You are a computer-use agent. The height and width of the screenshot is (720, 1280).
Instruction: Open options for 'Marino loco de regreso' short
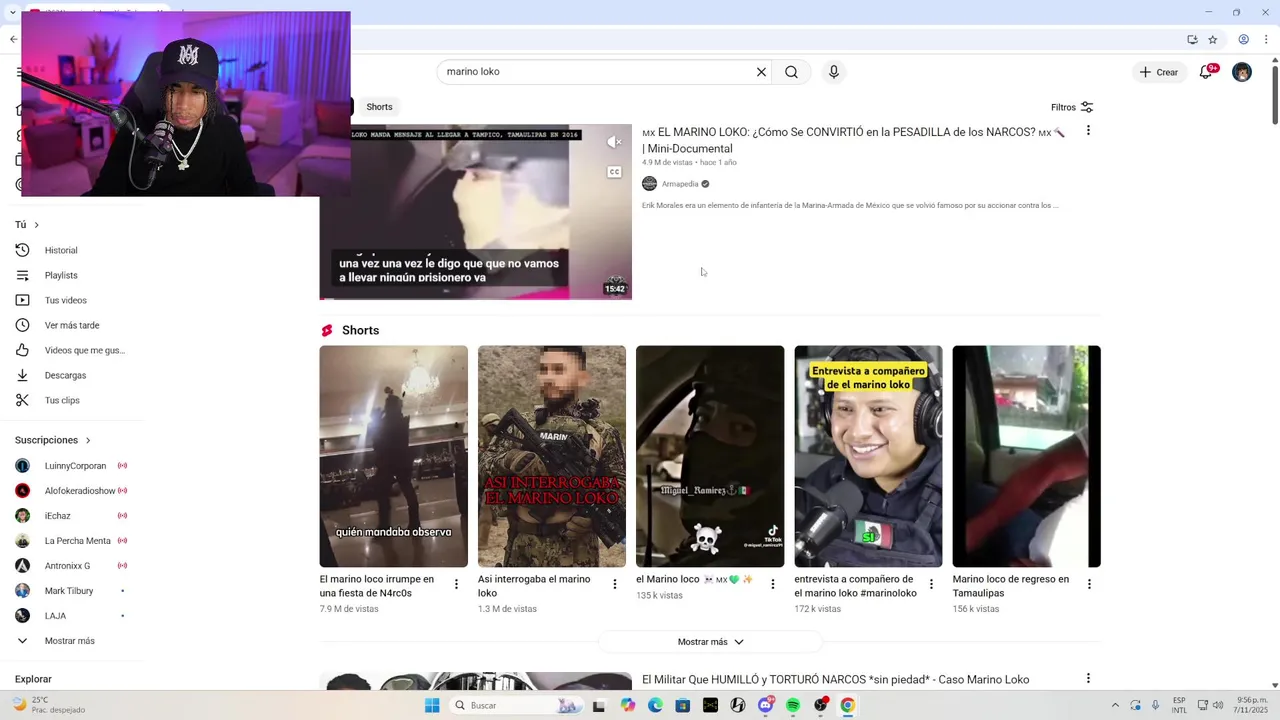[x=1089, y=584]
